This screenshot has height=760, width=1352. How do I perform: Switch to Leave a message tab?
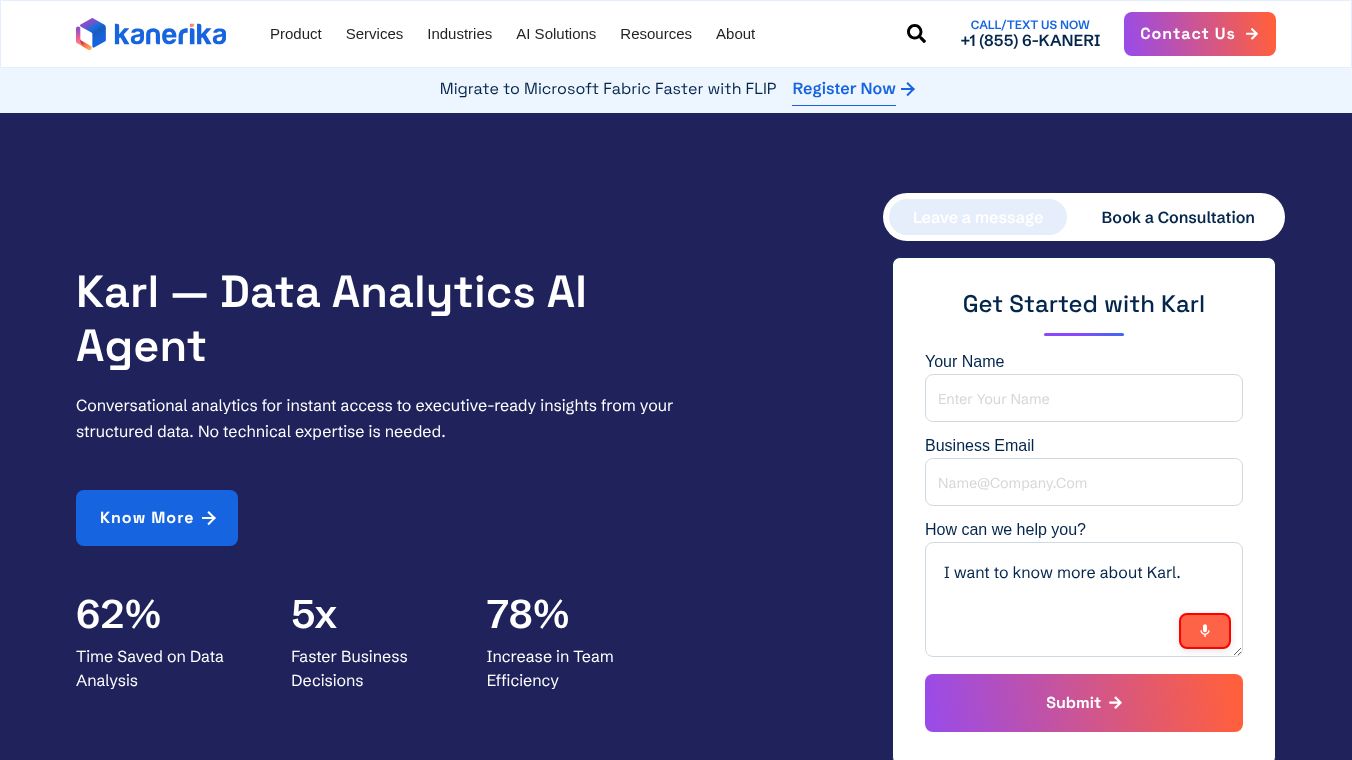click(x=978, y=217)
